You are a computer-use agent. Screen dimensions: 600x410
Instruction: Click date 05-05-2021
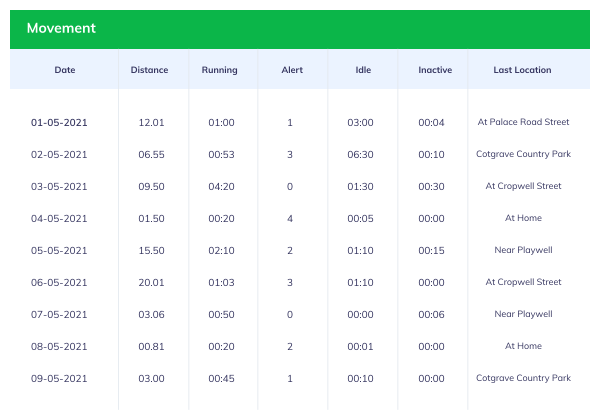point(59,250)
